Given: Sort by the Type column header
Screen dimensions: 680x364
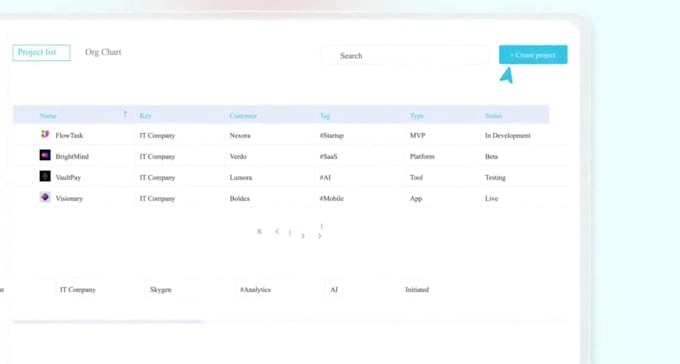Looking at the screenshot, I should point(416,116).
